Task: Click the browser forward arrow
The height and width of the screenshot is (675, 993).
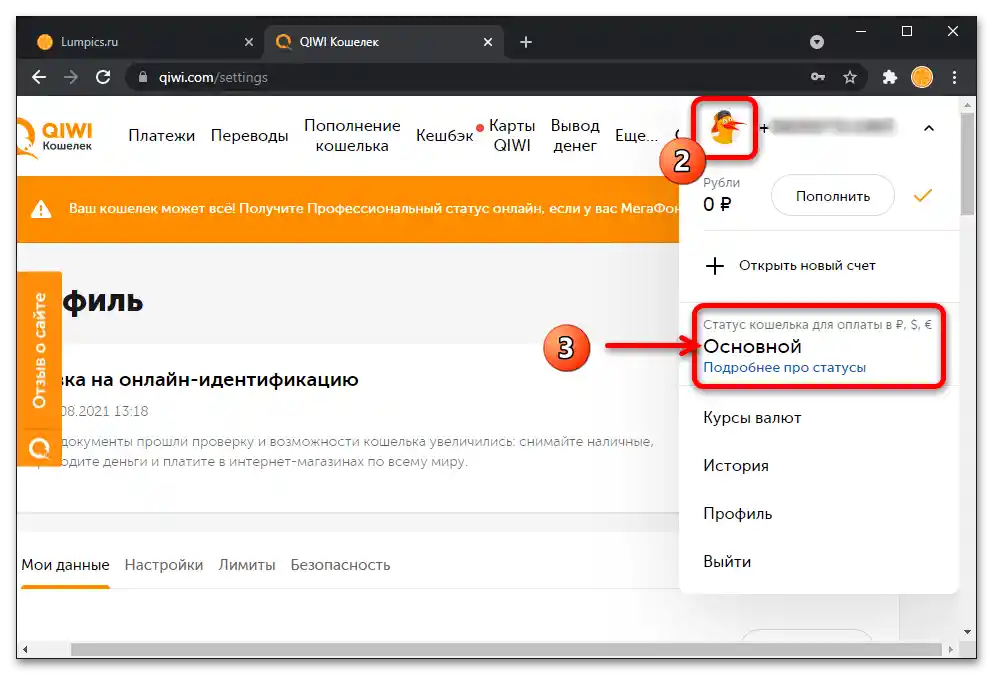Action: 71,77
